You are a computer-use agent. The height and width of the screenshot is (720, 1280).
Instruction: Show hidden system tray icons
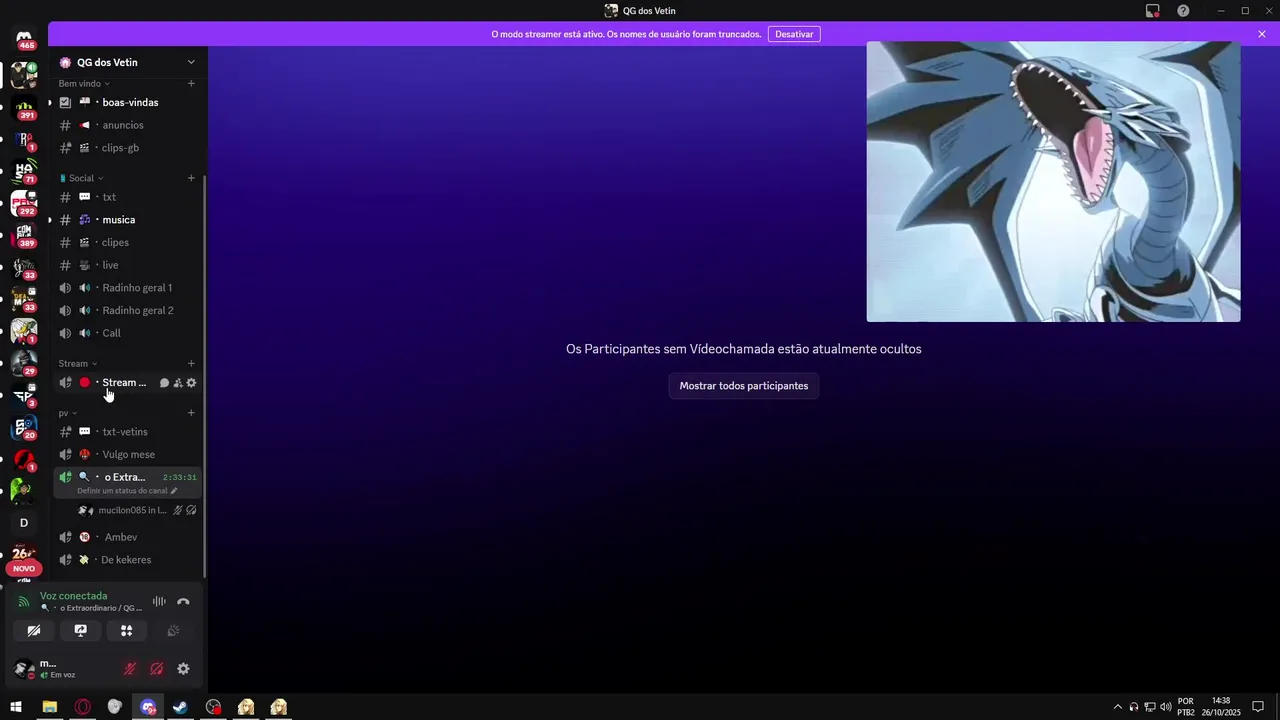pos(1118,707)
